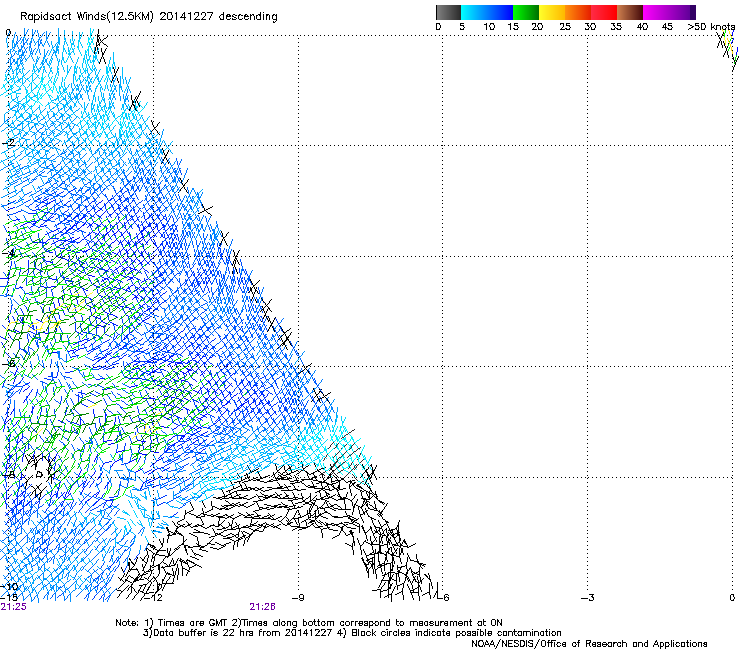Click the latitude label '-10' on left axis

[9, 587]
